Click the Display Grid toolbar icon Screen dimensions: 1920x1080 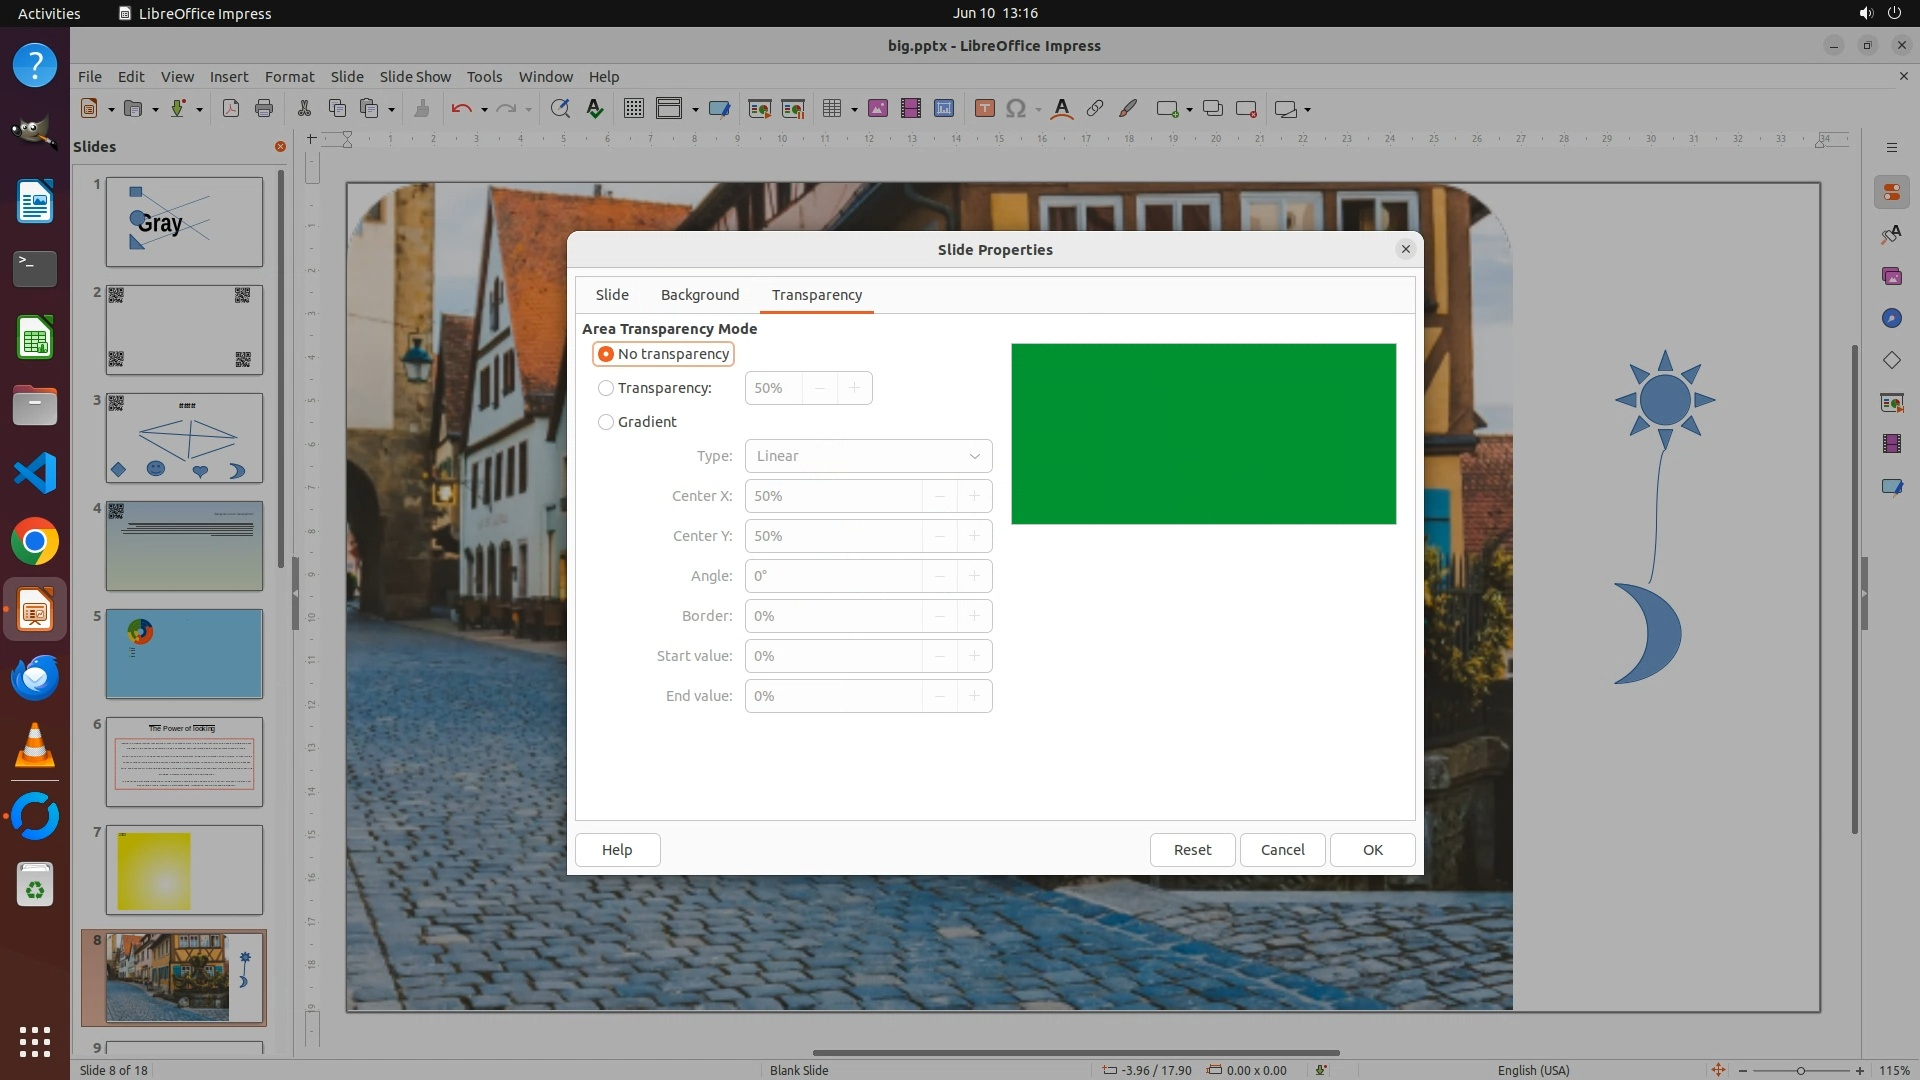click(x=633, y=109)
